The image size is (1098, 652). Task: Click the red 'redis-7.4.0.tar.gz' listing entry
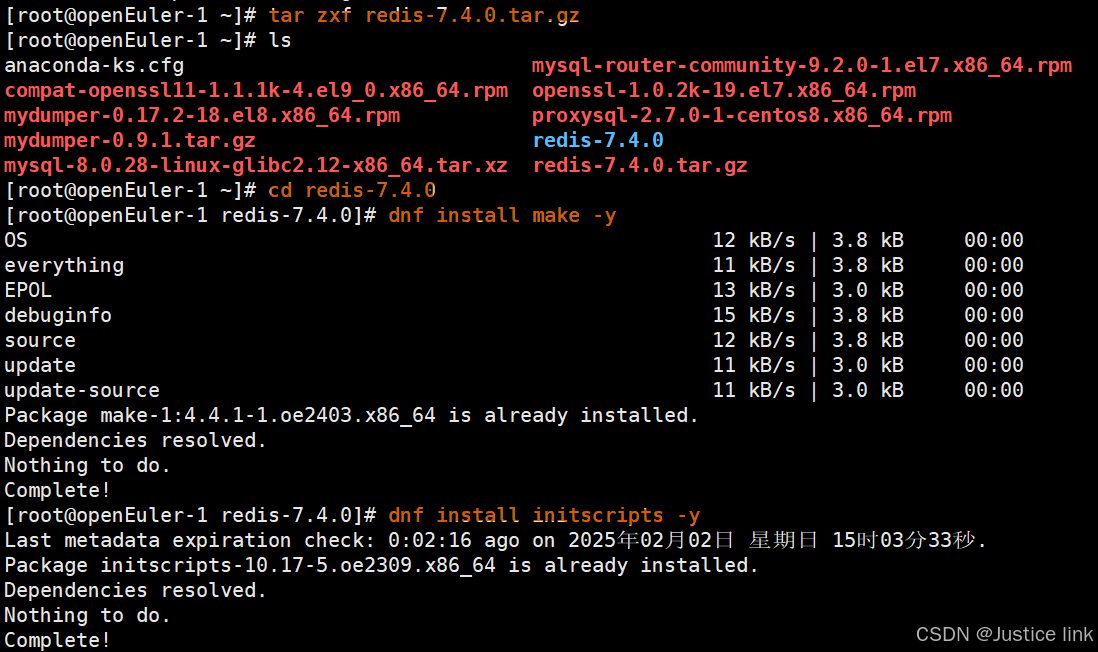[640, 166]
